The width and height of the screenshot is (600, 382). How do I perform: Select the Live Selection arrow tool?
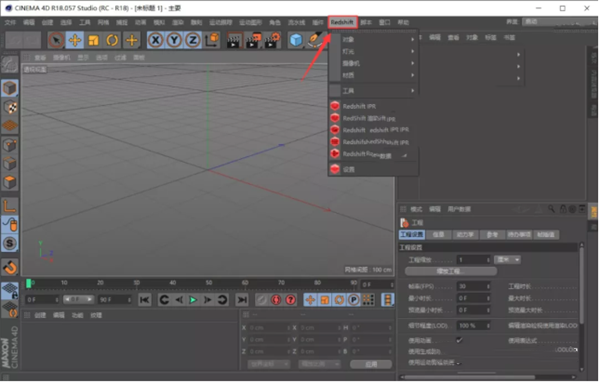56,40
